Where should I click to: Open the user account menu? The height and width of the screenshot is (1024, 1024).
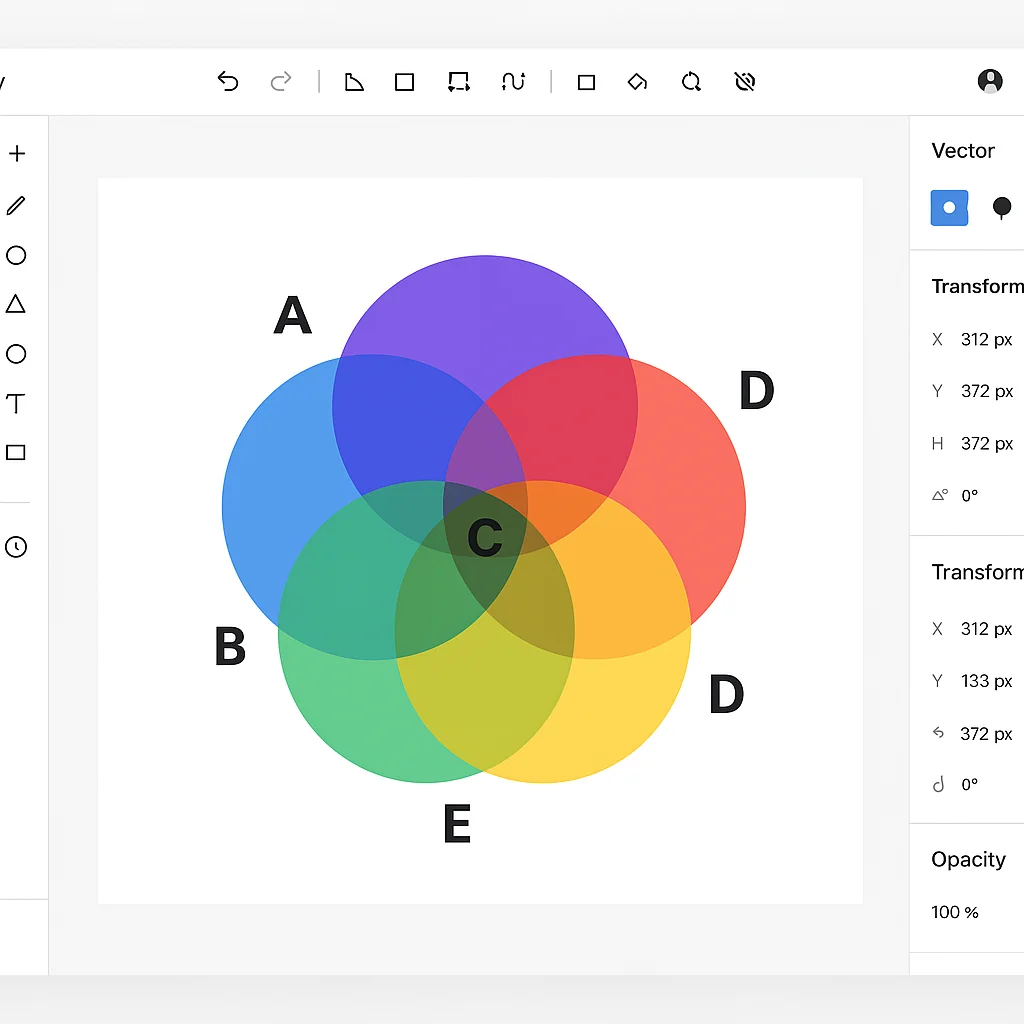pyautogui.click(x=990, y=80)
